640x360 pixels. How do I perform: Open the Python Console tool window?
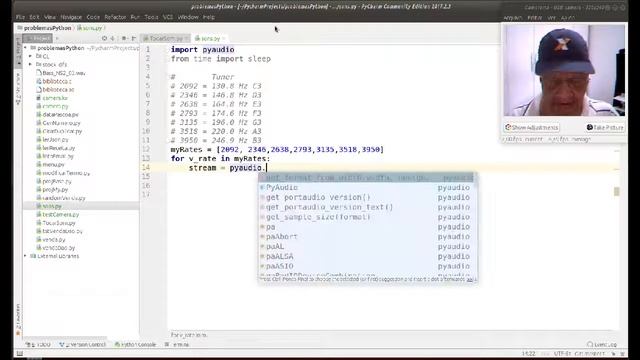(136, 344)
